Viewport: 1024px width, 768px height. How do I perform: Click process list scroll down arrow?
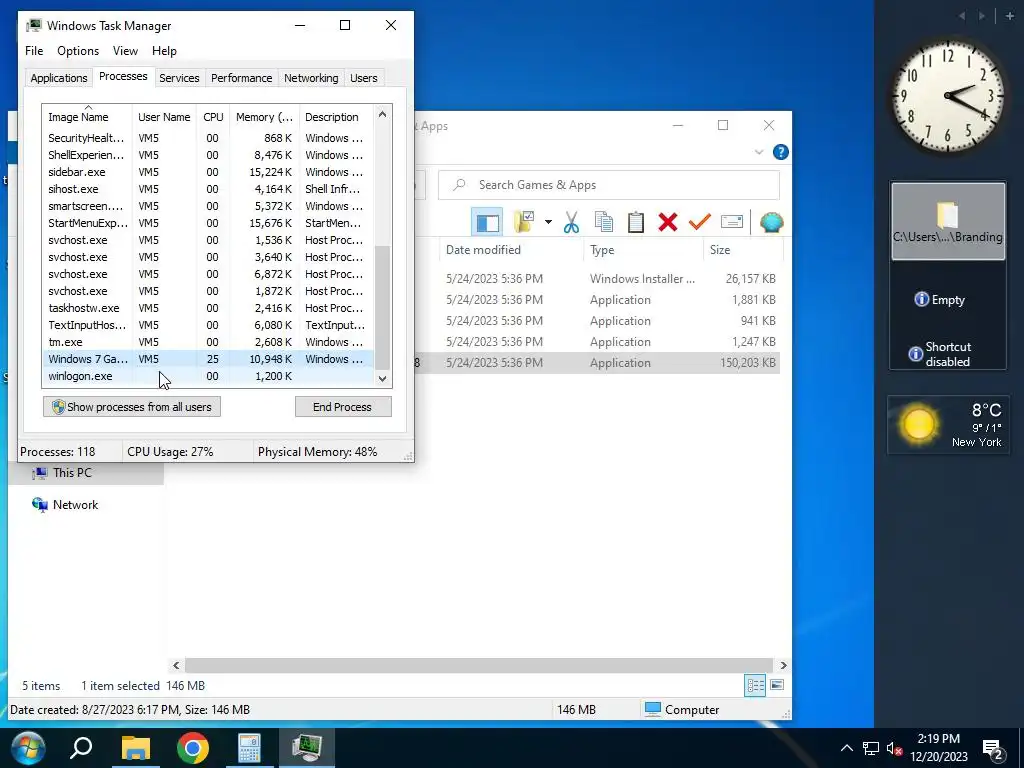tap(383, 379)
